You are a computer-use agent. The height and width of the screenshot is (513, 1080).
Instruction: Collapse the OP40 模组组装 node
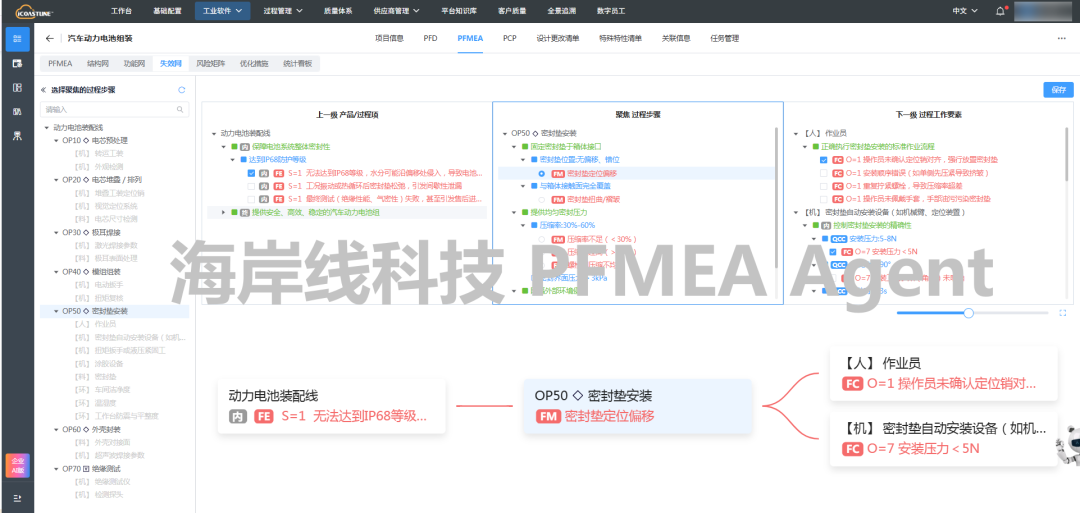(56, 271)
